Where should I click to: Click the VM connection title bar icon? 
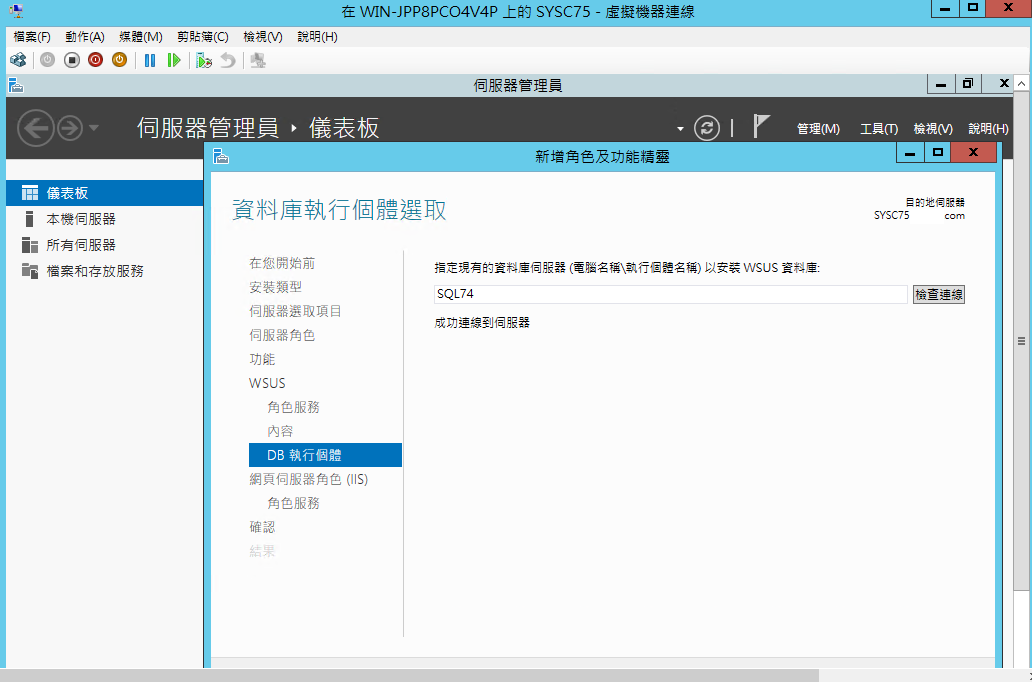pos(16,11)
